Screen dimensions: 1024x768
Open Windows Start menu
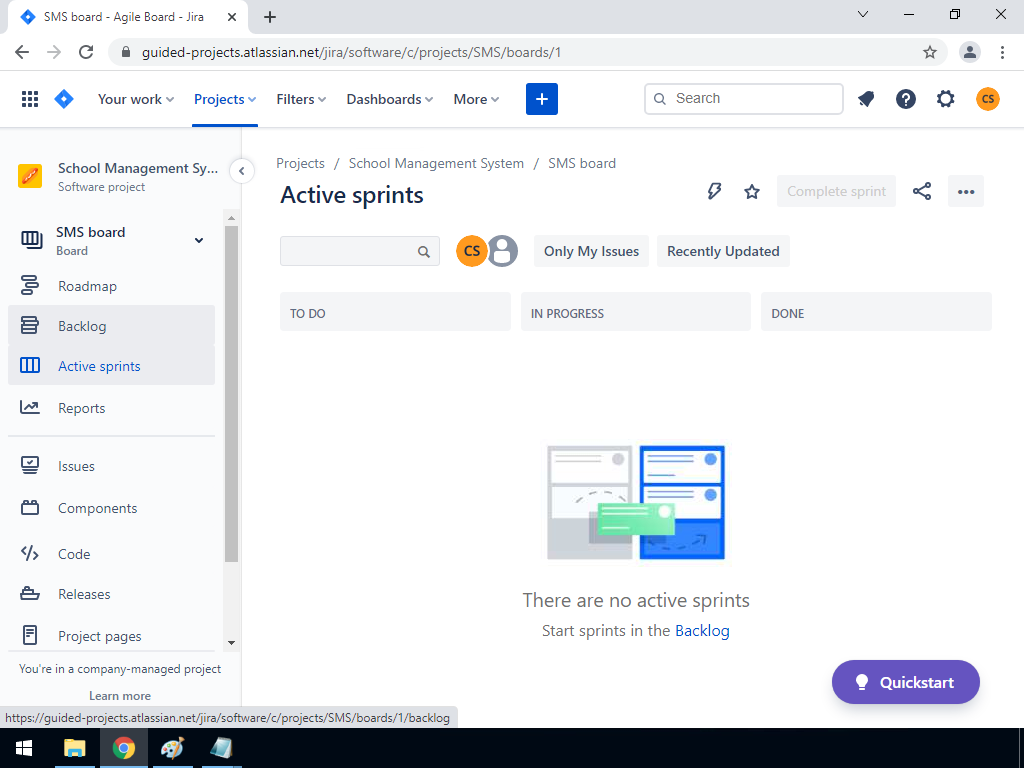[24, 748]
